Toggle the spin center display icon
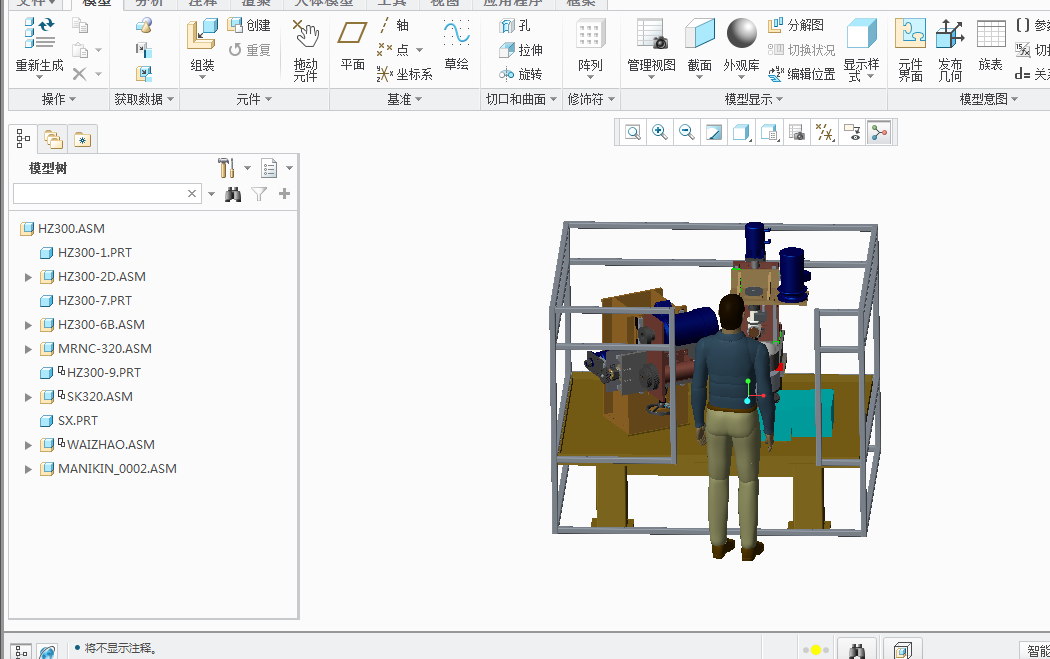1050x659 pixels. click(x=879, y=133)
